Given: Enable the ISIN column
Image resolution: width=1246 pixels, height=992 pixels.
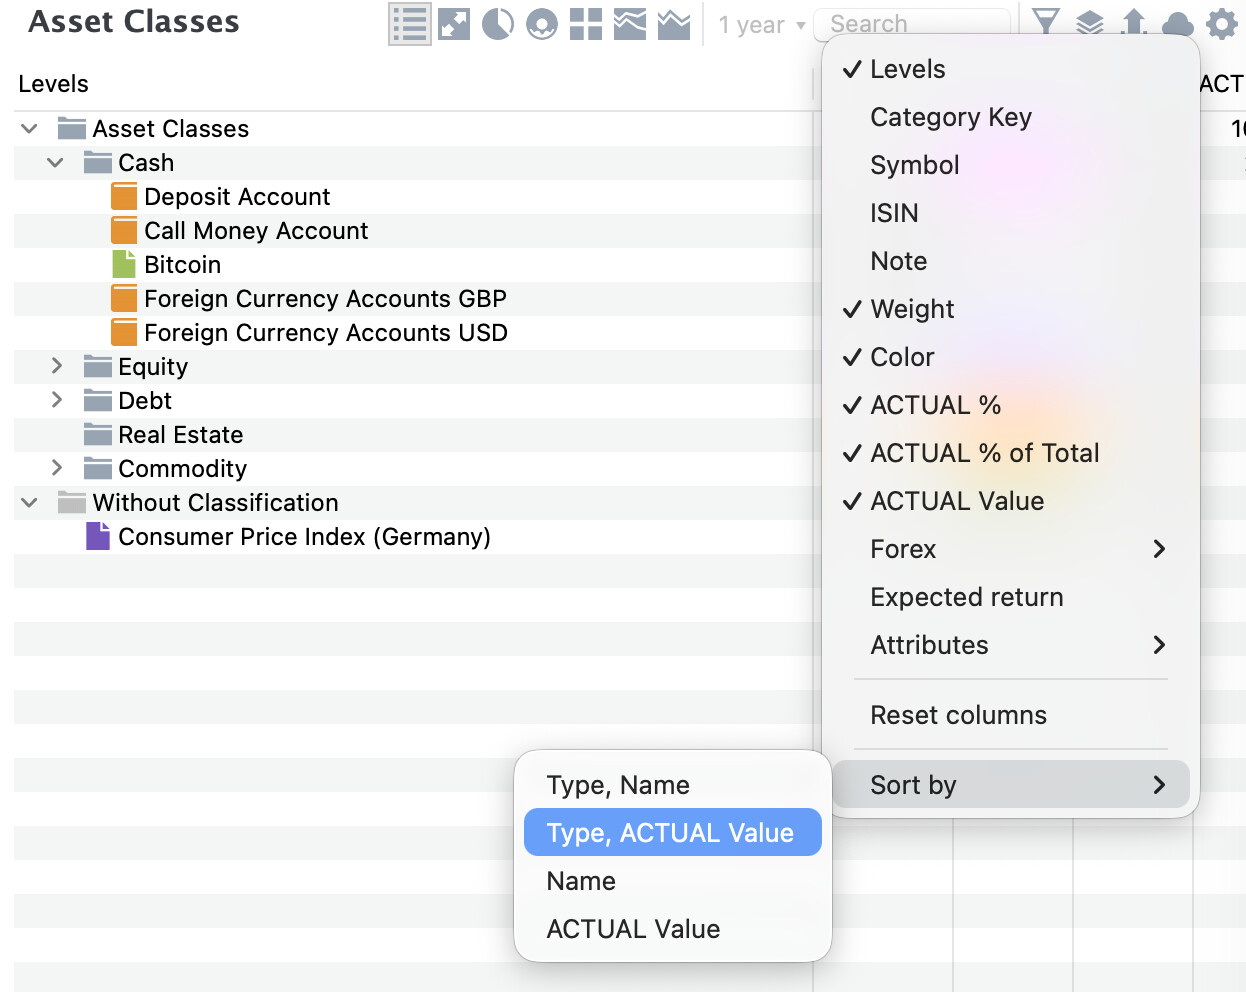Looking at the screenshot, I should pos(894,213).
